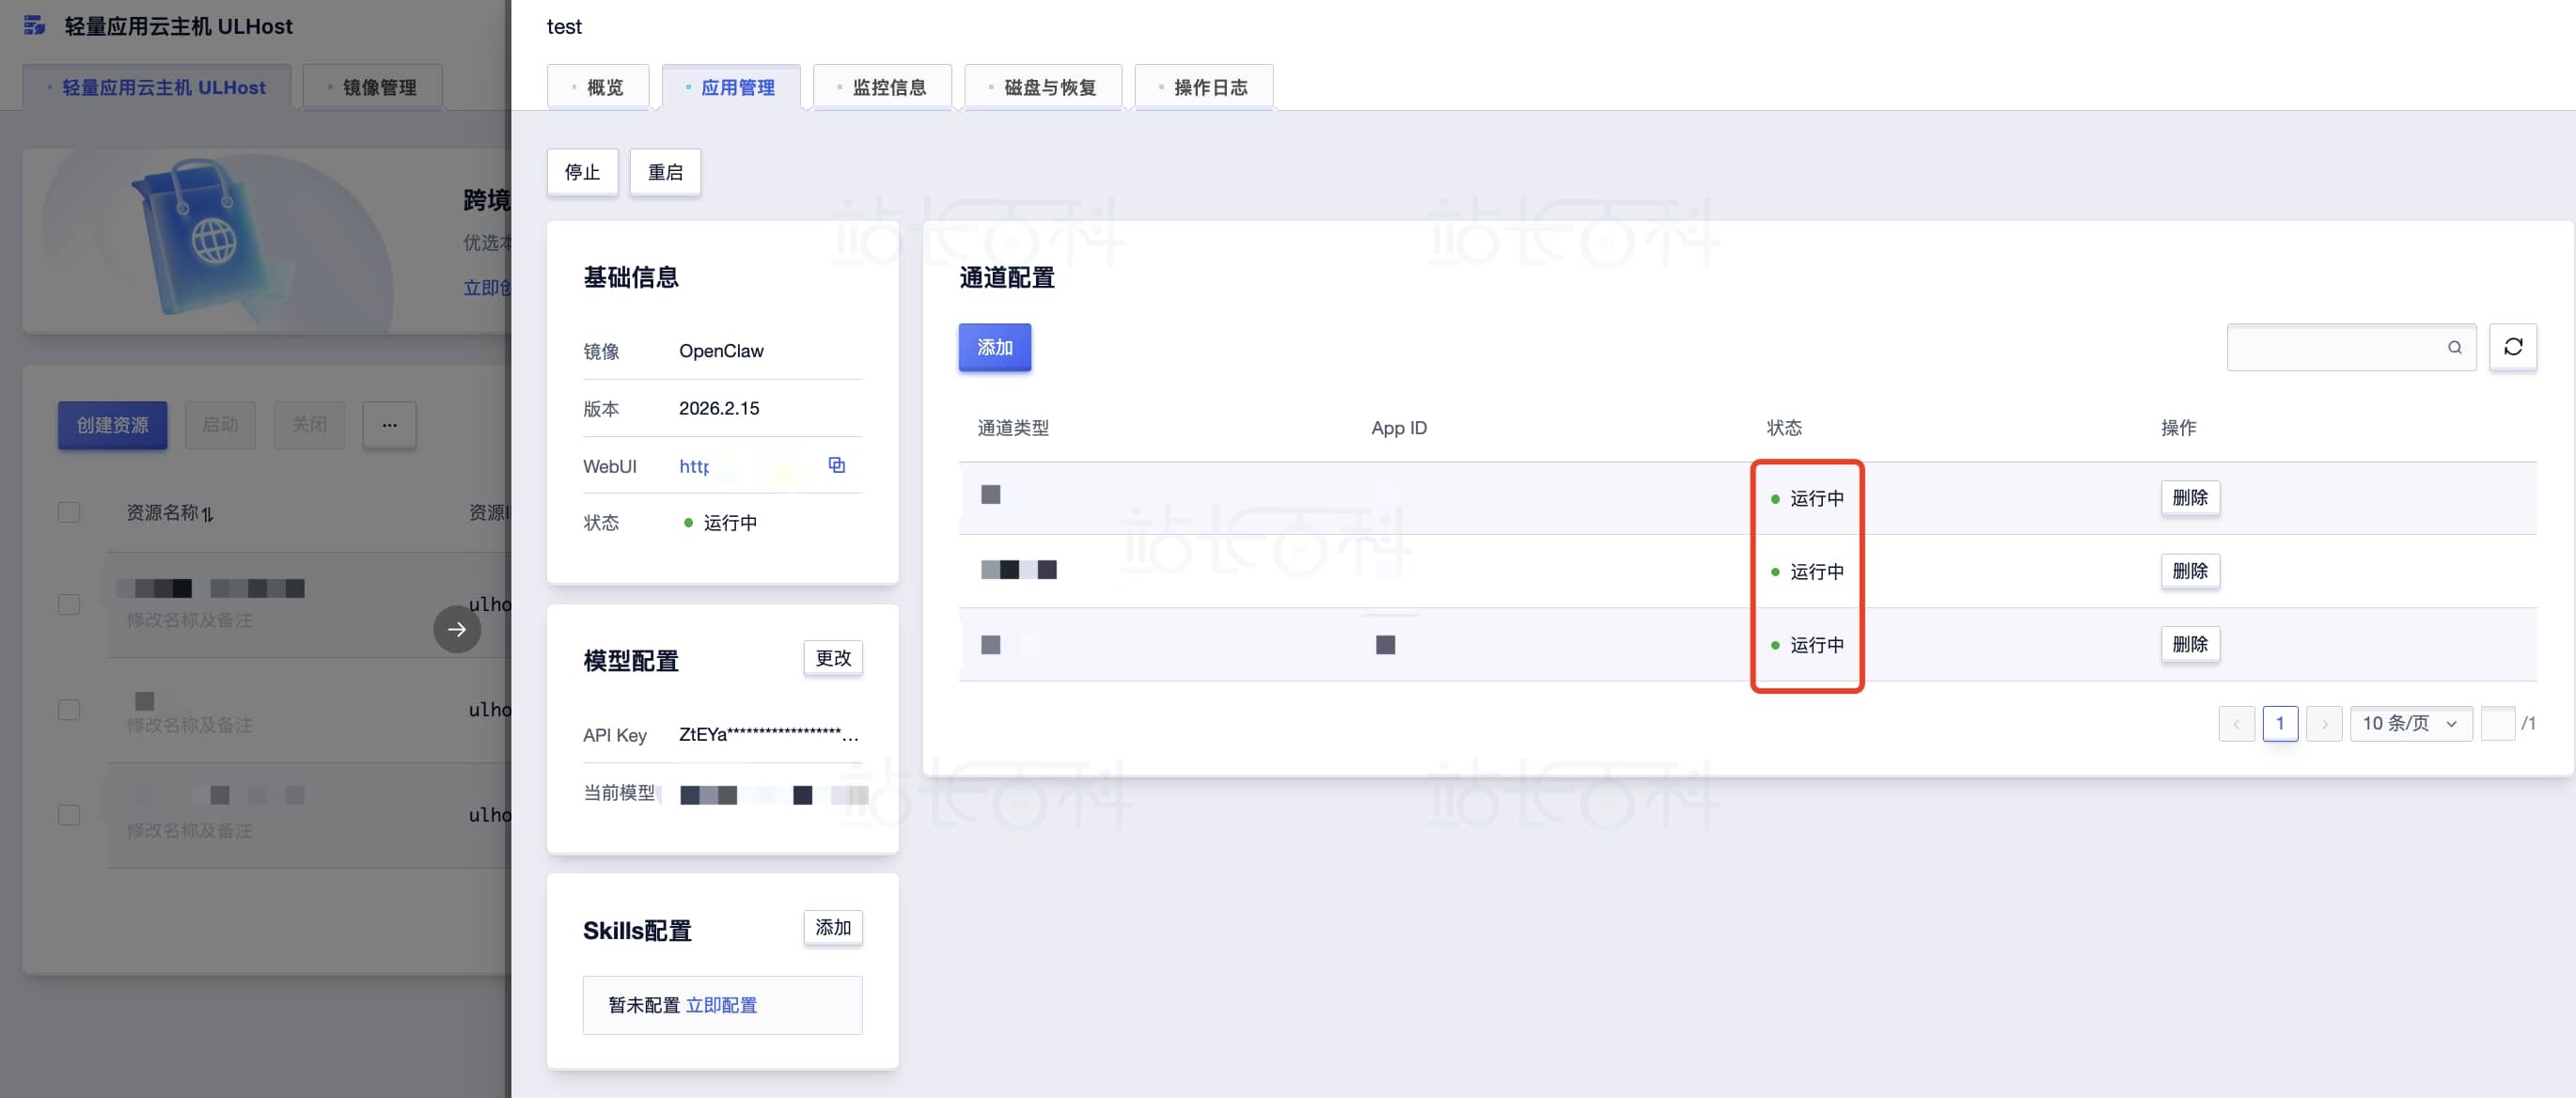
Task: Click the 关闭 button in background list
Action: pos(310,425)
